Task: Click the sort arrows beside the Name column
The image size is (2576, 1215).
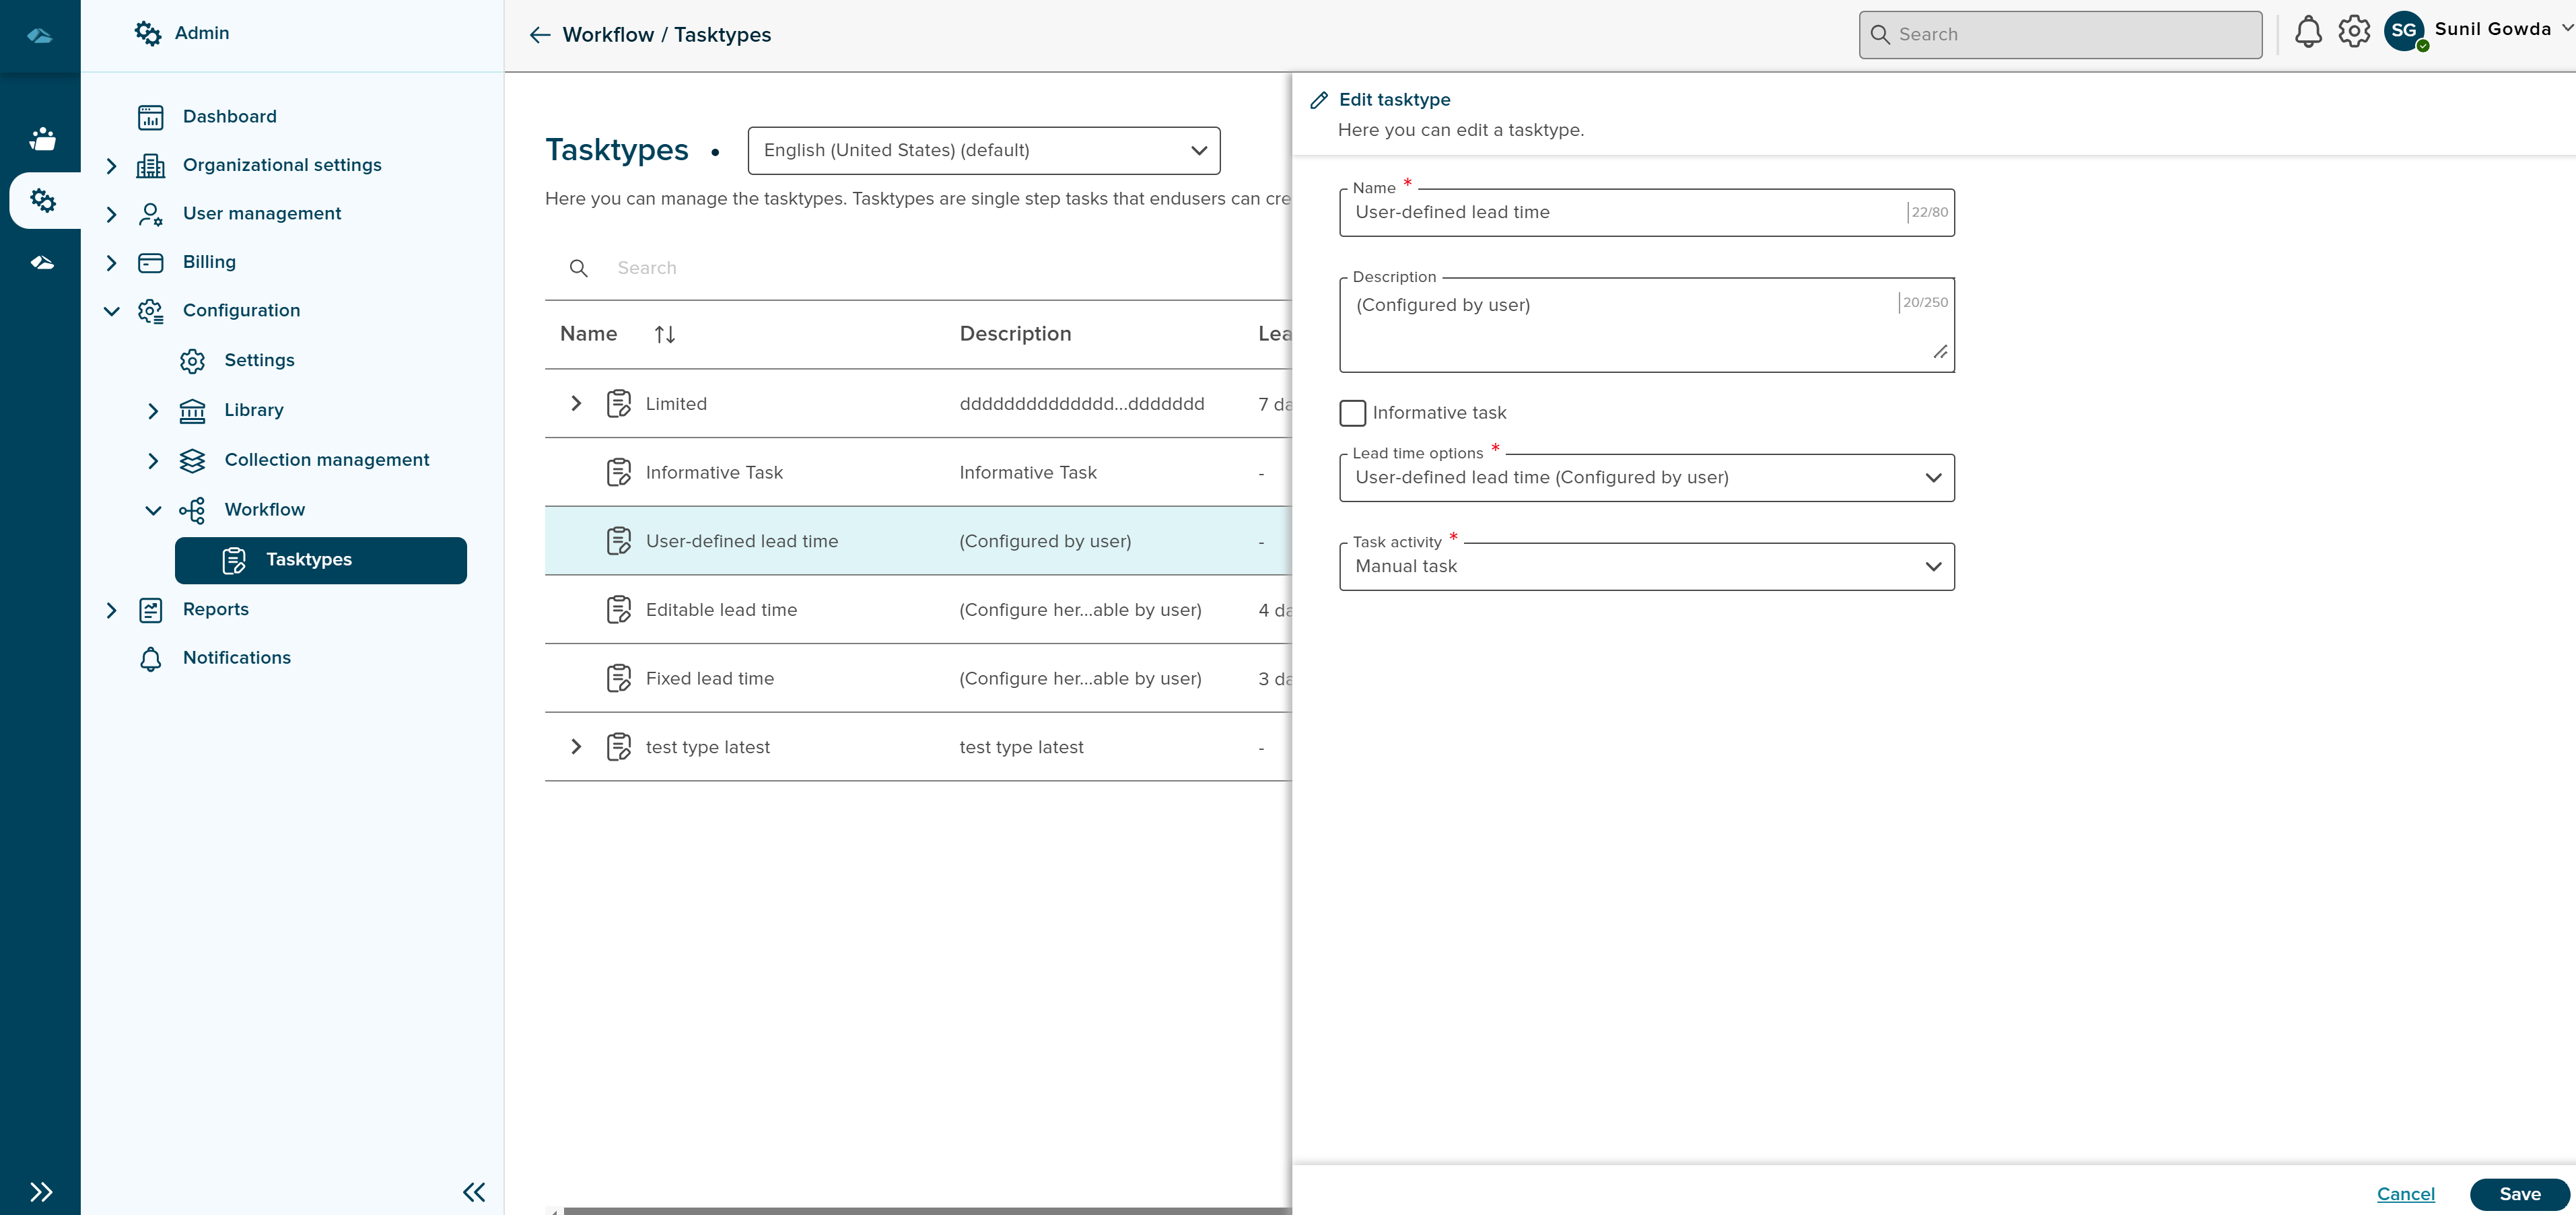Action: 665,334
